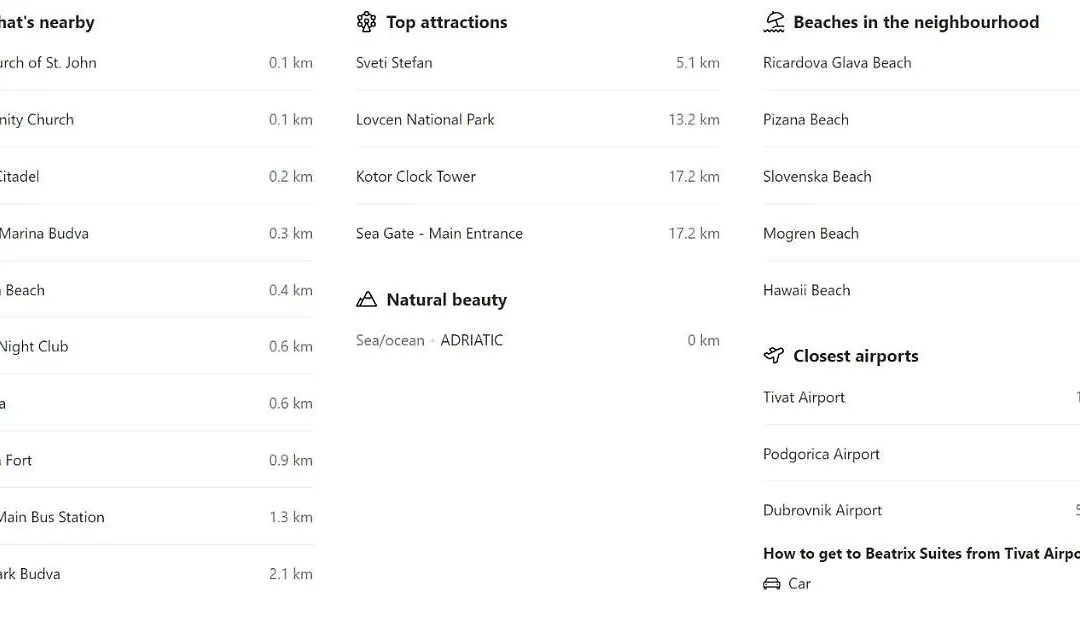This screenshot has height=621, width=1080.
Task: Click Dubrovnik Airport
Action: [822, 511]
